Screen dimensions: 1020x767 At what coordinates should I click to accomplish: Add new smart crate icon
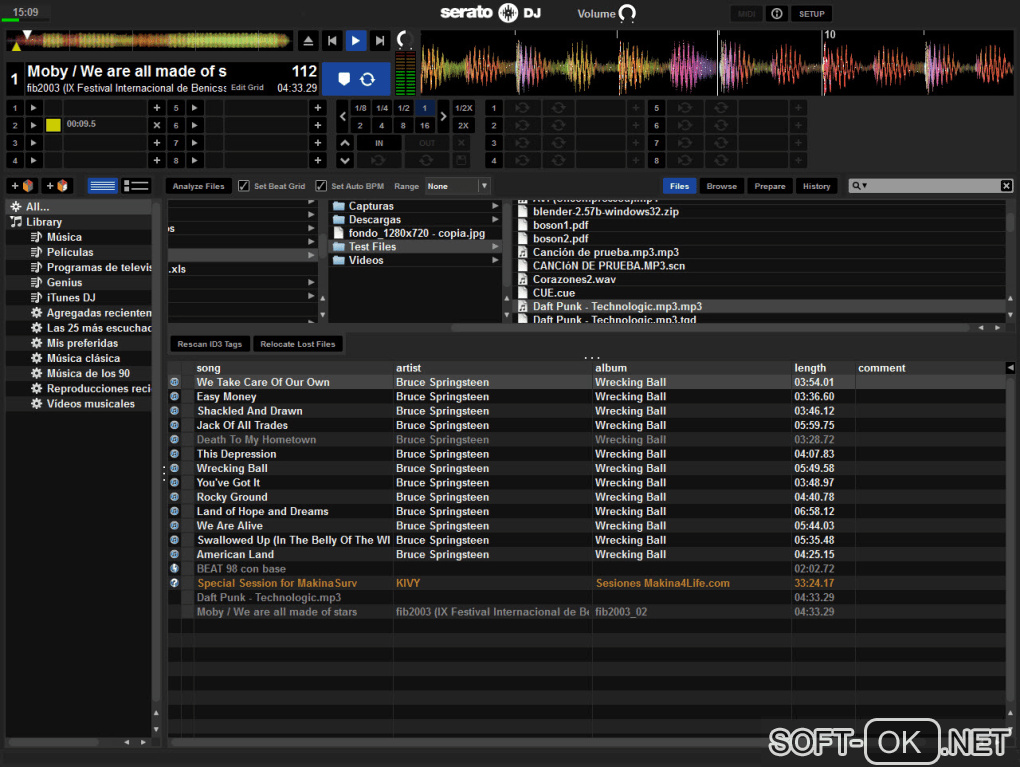[x=57, y=186]
